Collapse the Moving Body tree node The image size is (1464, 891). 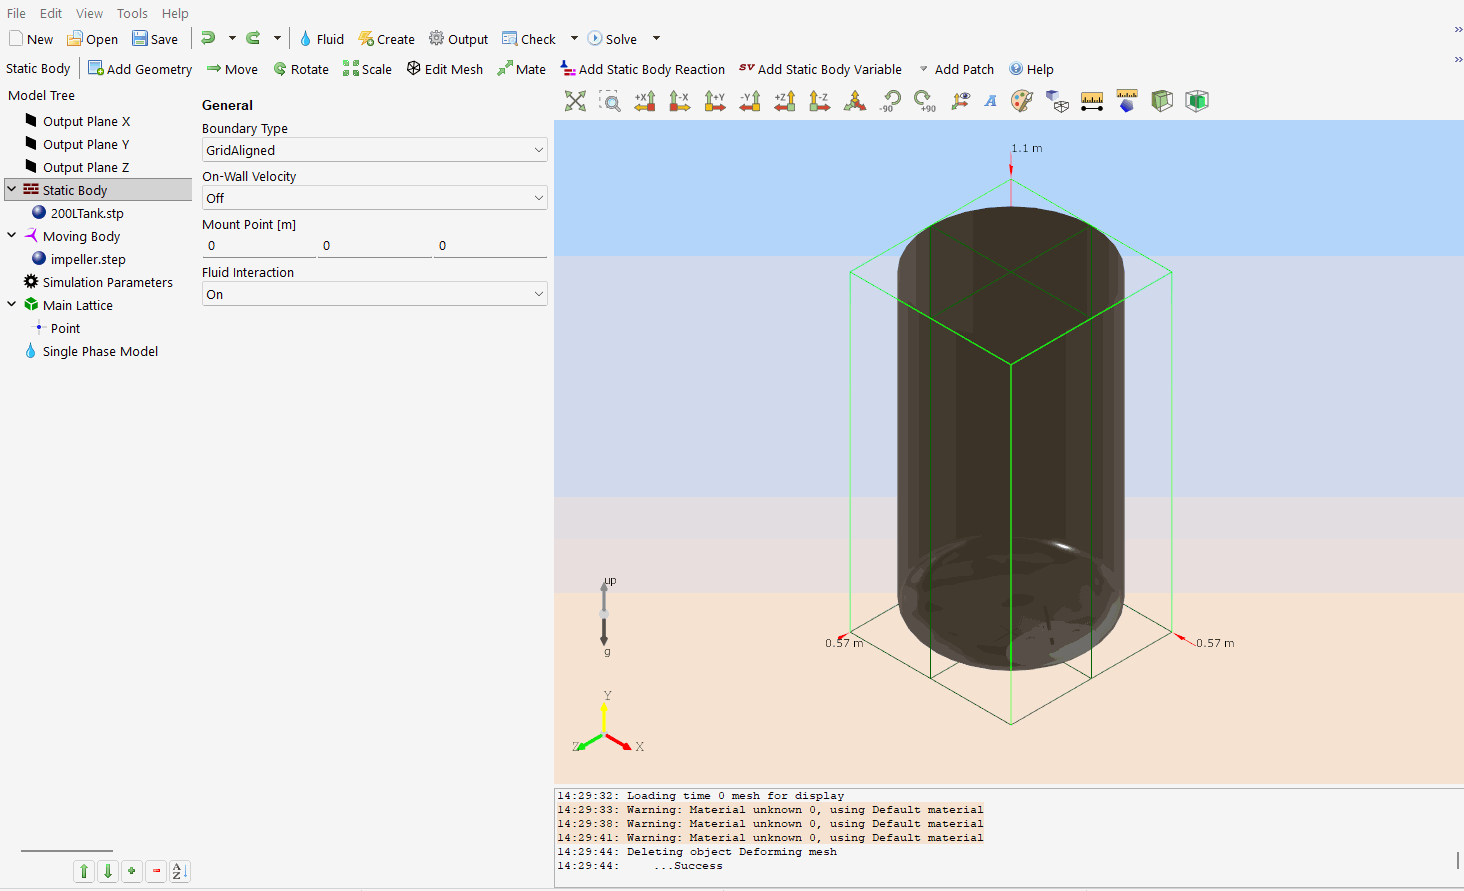tap(12, 236)
